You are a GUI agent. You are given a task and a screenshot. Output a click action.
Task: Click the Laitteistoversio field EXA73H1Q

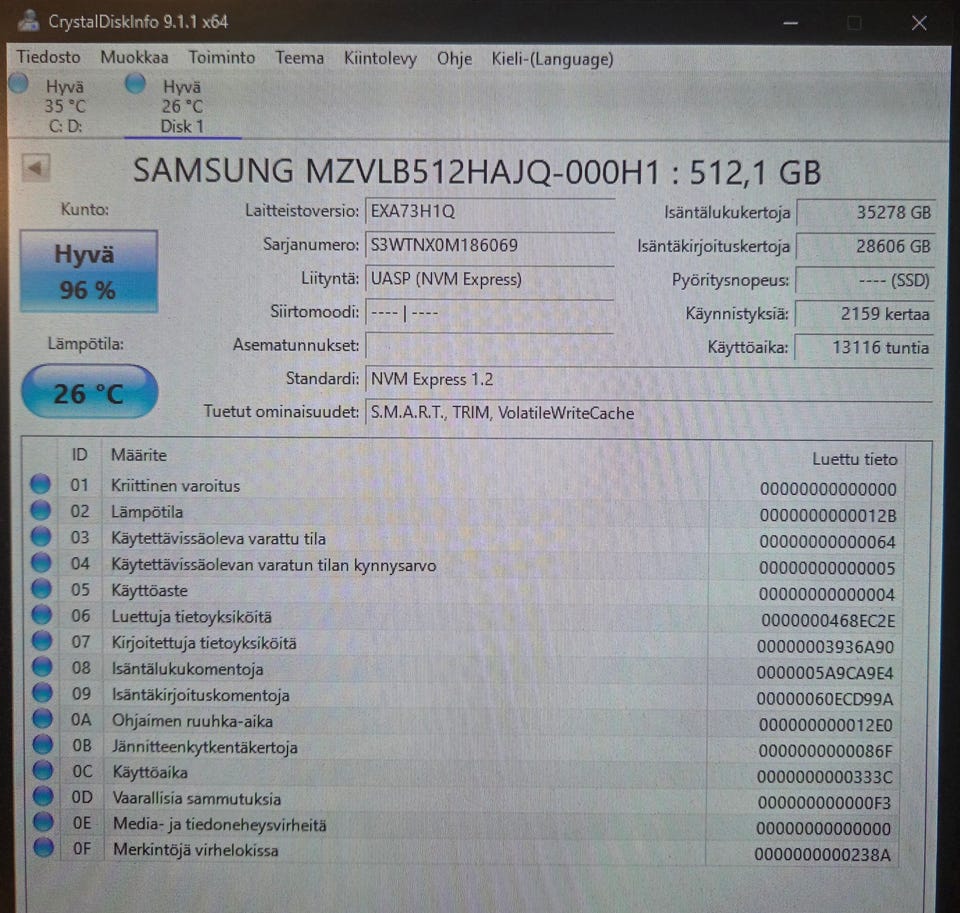tap(489, 211)
